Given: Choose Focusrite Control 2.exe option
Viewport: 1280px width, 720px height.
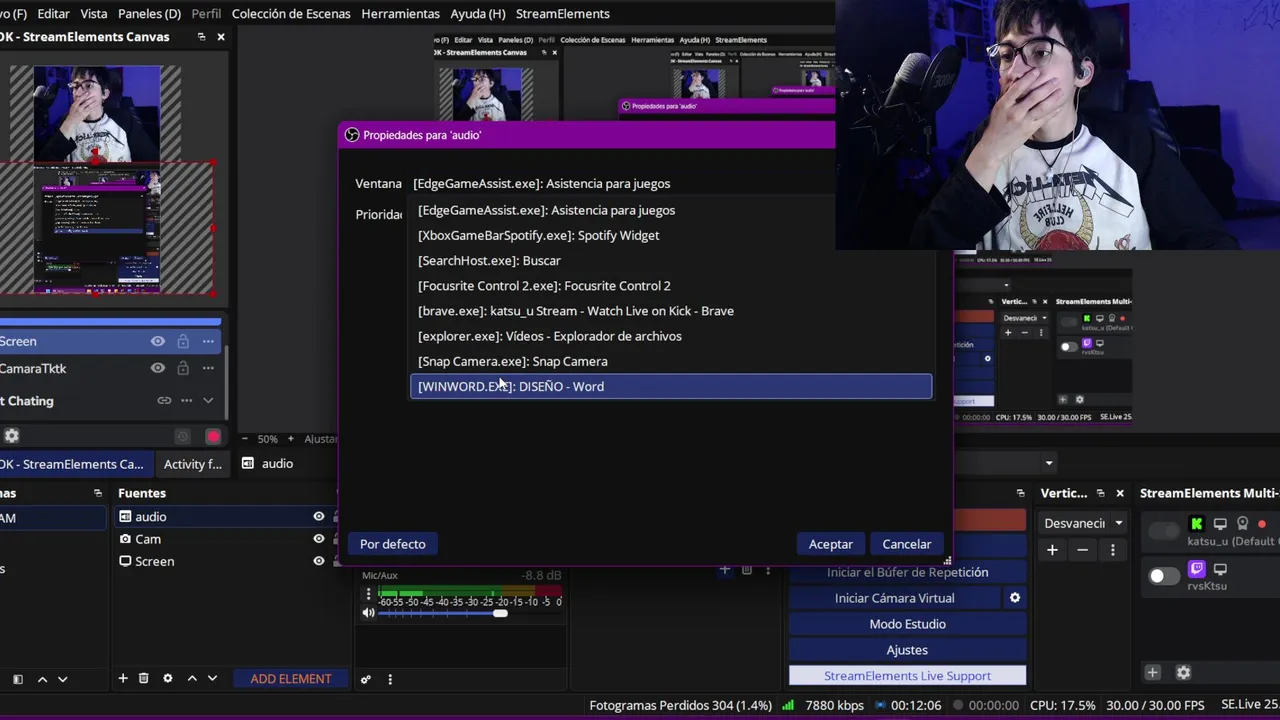Looking at the screenshot, I should (x=671, y=286).
